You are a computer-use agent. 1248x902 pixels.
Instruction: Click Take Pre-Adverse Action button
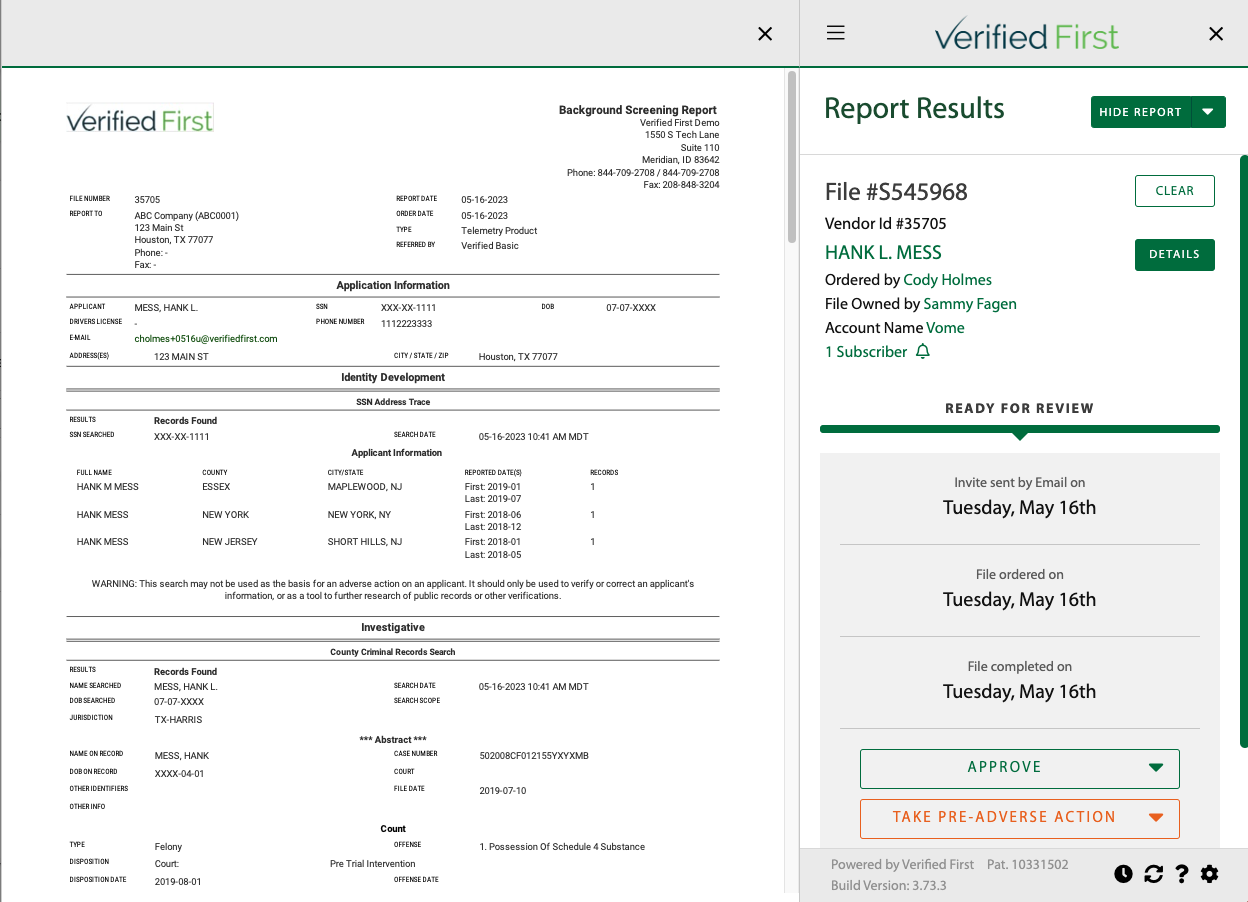pos(1004,817)
